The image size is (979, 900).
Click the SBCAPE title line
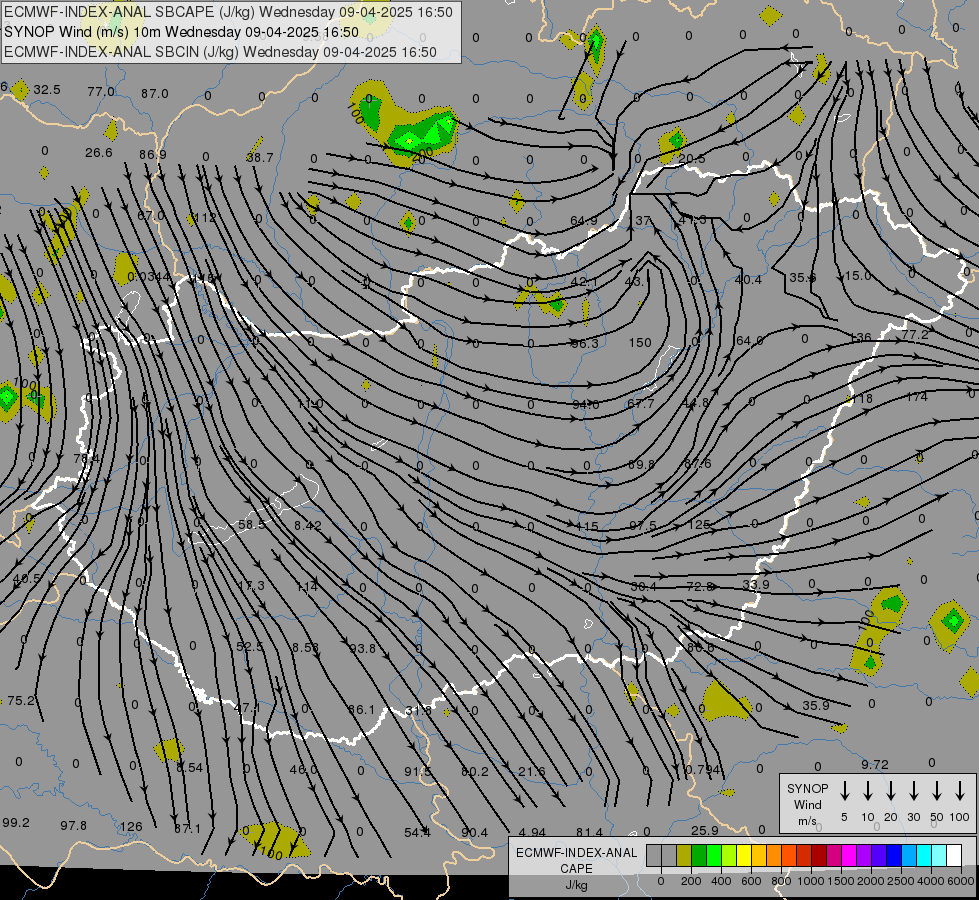coord(228,12)
